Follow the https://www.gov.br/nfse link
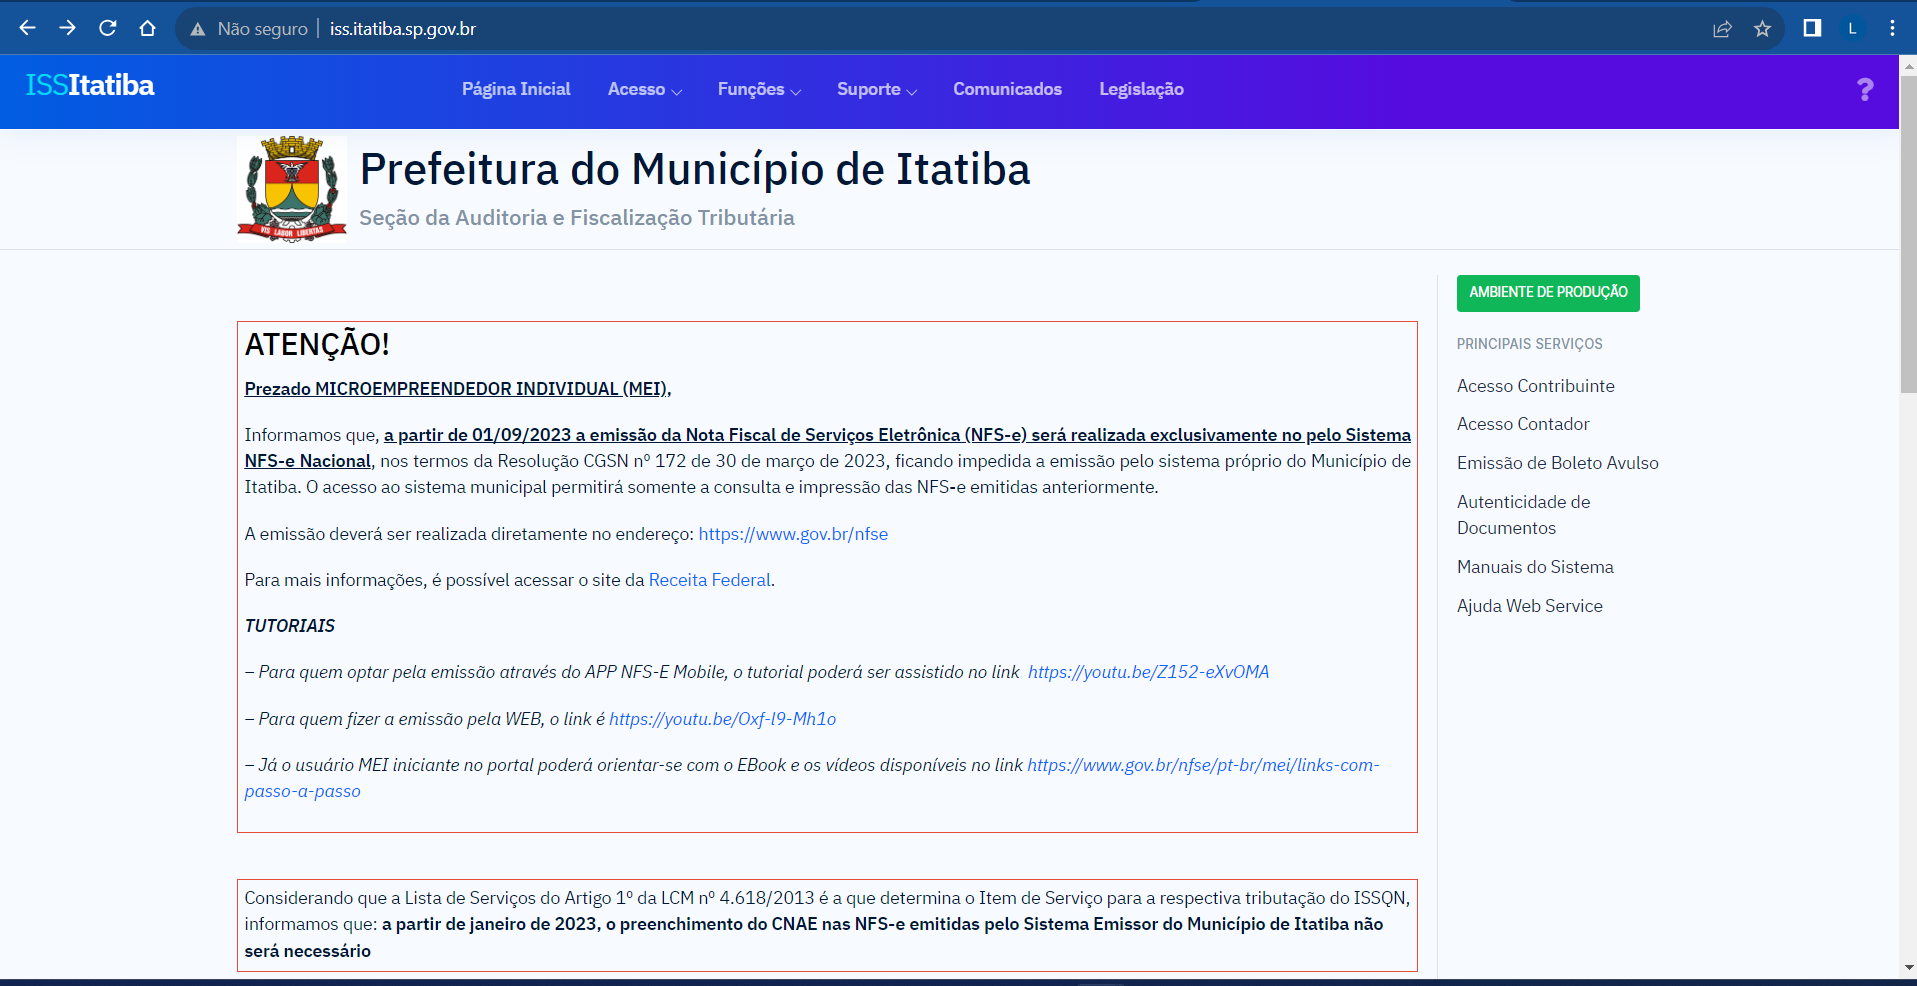This screenshot has width=1917, height=986. (793, 534)
